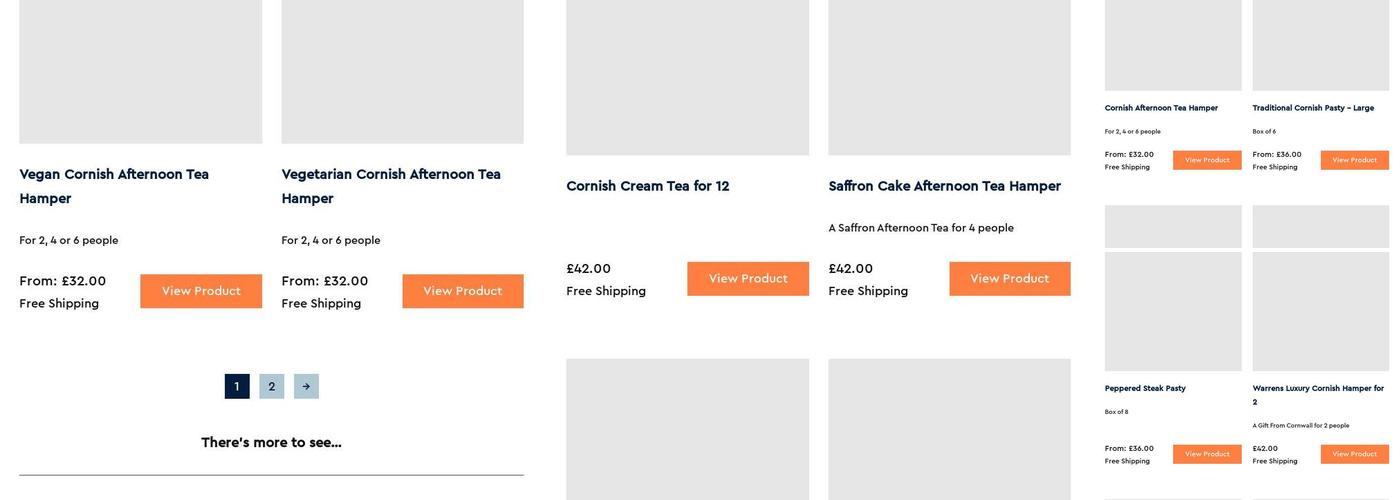Click the Cornish Cream Tea for 12 image
This screenshot has height=500, width=1400.
687,76
